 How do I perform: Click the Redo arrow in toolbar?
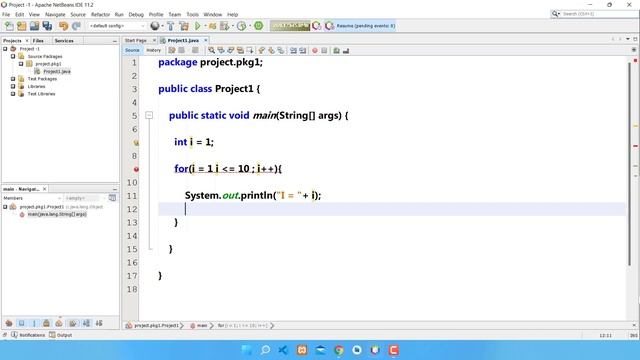pos(76,26)
